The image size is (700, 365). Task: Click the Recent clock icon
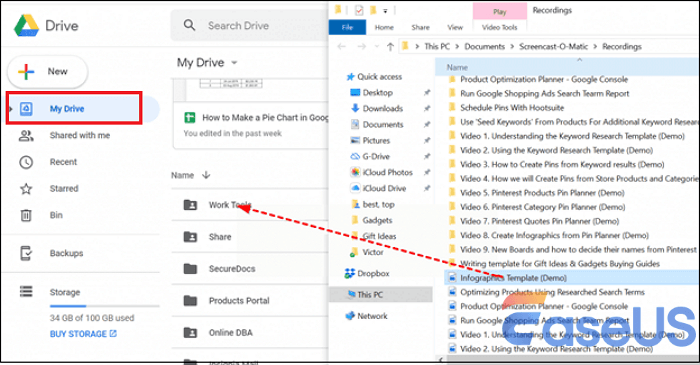[x=26, y=162]
